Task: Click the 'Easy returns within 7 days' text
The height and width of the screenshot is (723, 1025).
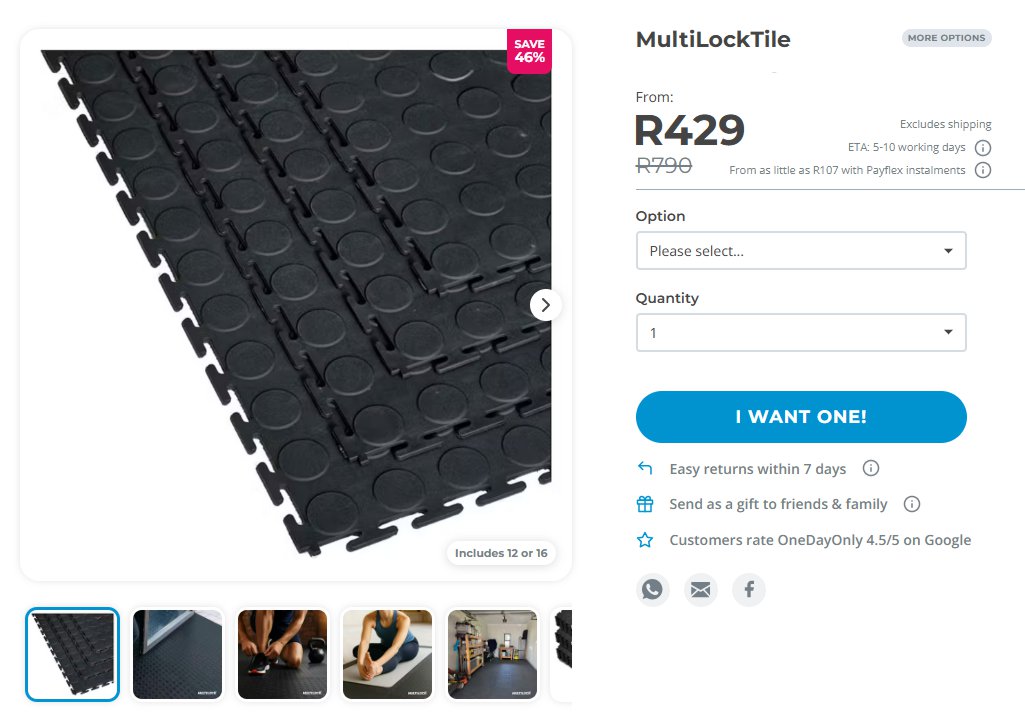Action: (x=757, y=469)
